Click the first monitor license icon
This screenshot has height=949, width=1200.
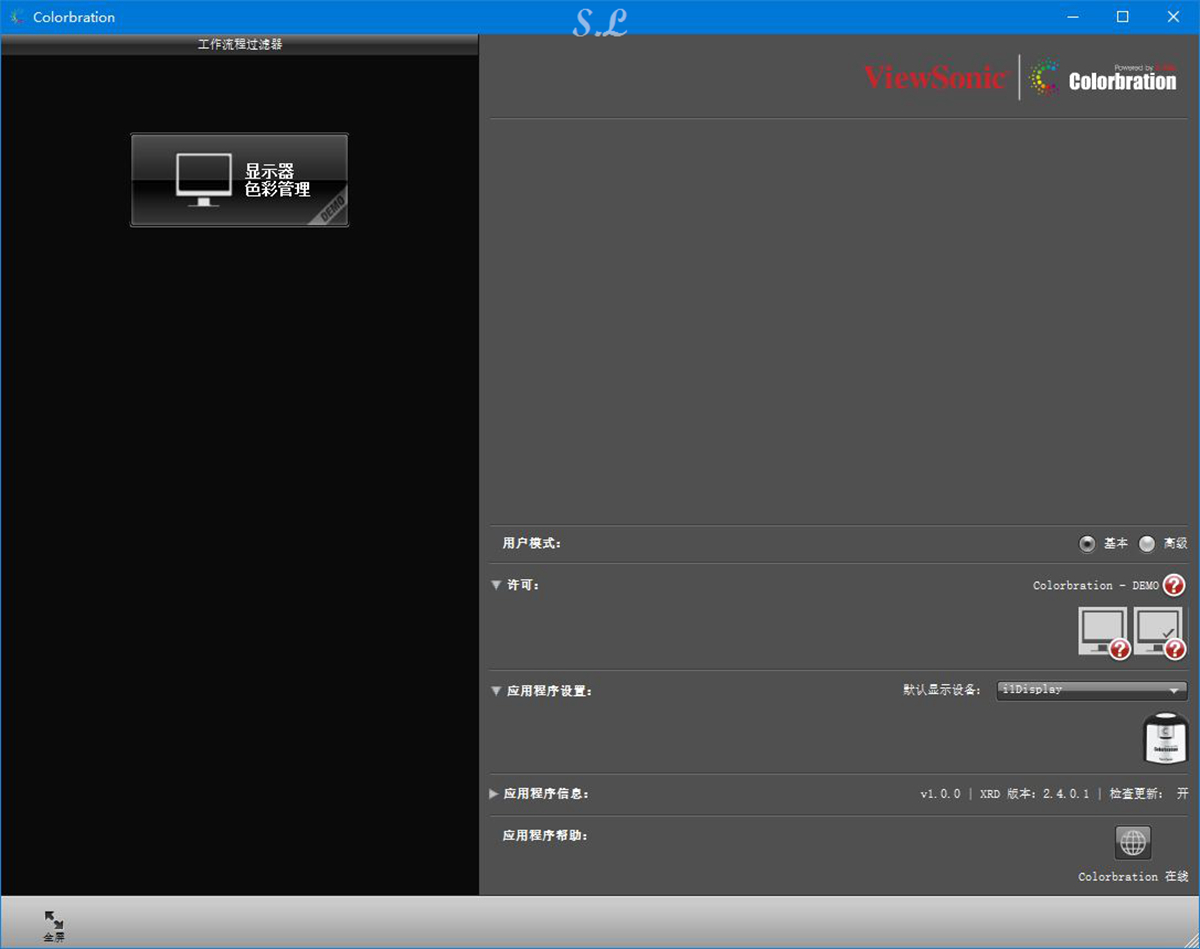tap(1104, 633)
